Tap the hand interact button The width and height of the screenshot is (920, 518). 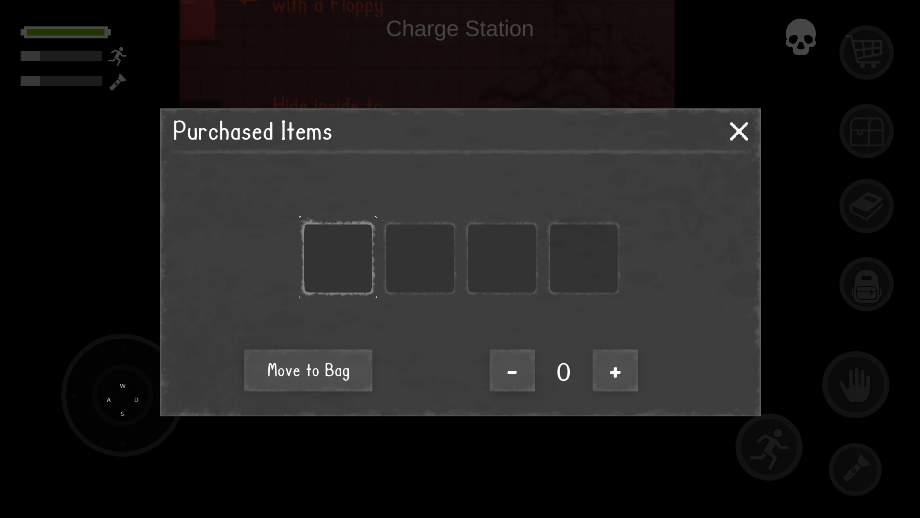tap(855, 385)
